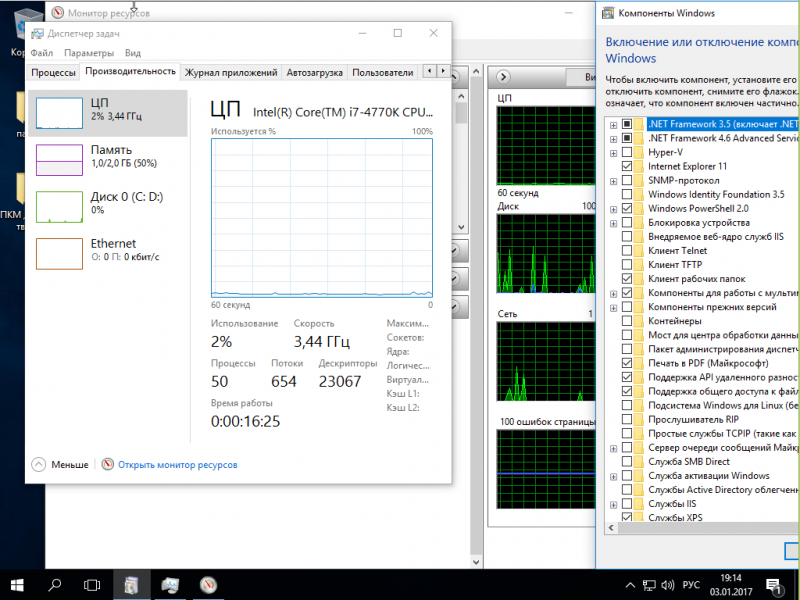This screenshot has width=800, height=600.
Task: Click the folder icon beside Windows PowerShell 2.0
Action: coord(639,208)
